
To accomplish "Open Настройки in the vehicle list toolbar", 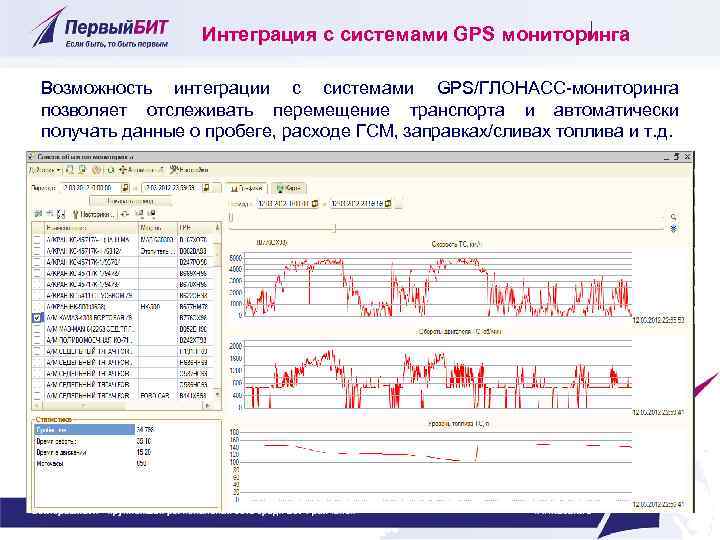I will [x=93, y=214].
